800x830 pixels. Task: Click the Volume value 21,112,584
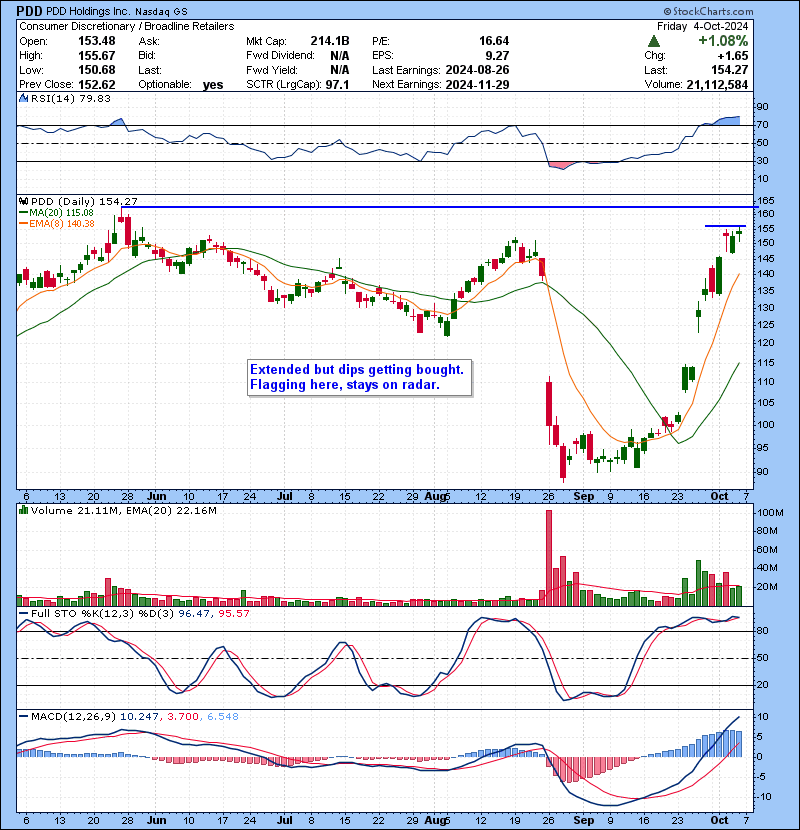click(717, 84)
